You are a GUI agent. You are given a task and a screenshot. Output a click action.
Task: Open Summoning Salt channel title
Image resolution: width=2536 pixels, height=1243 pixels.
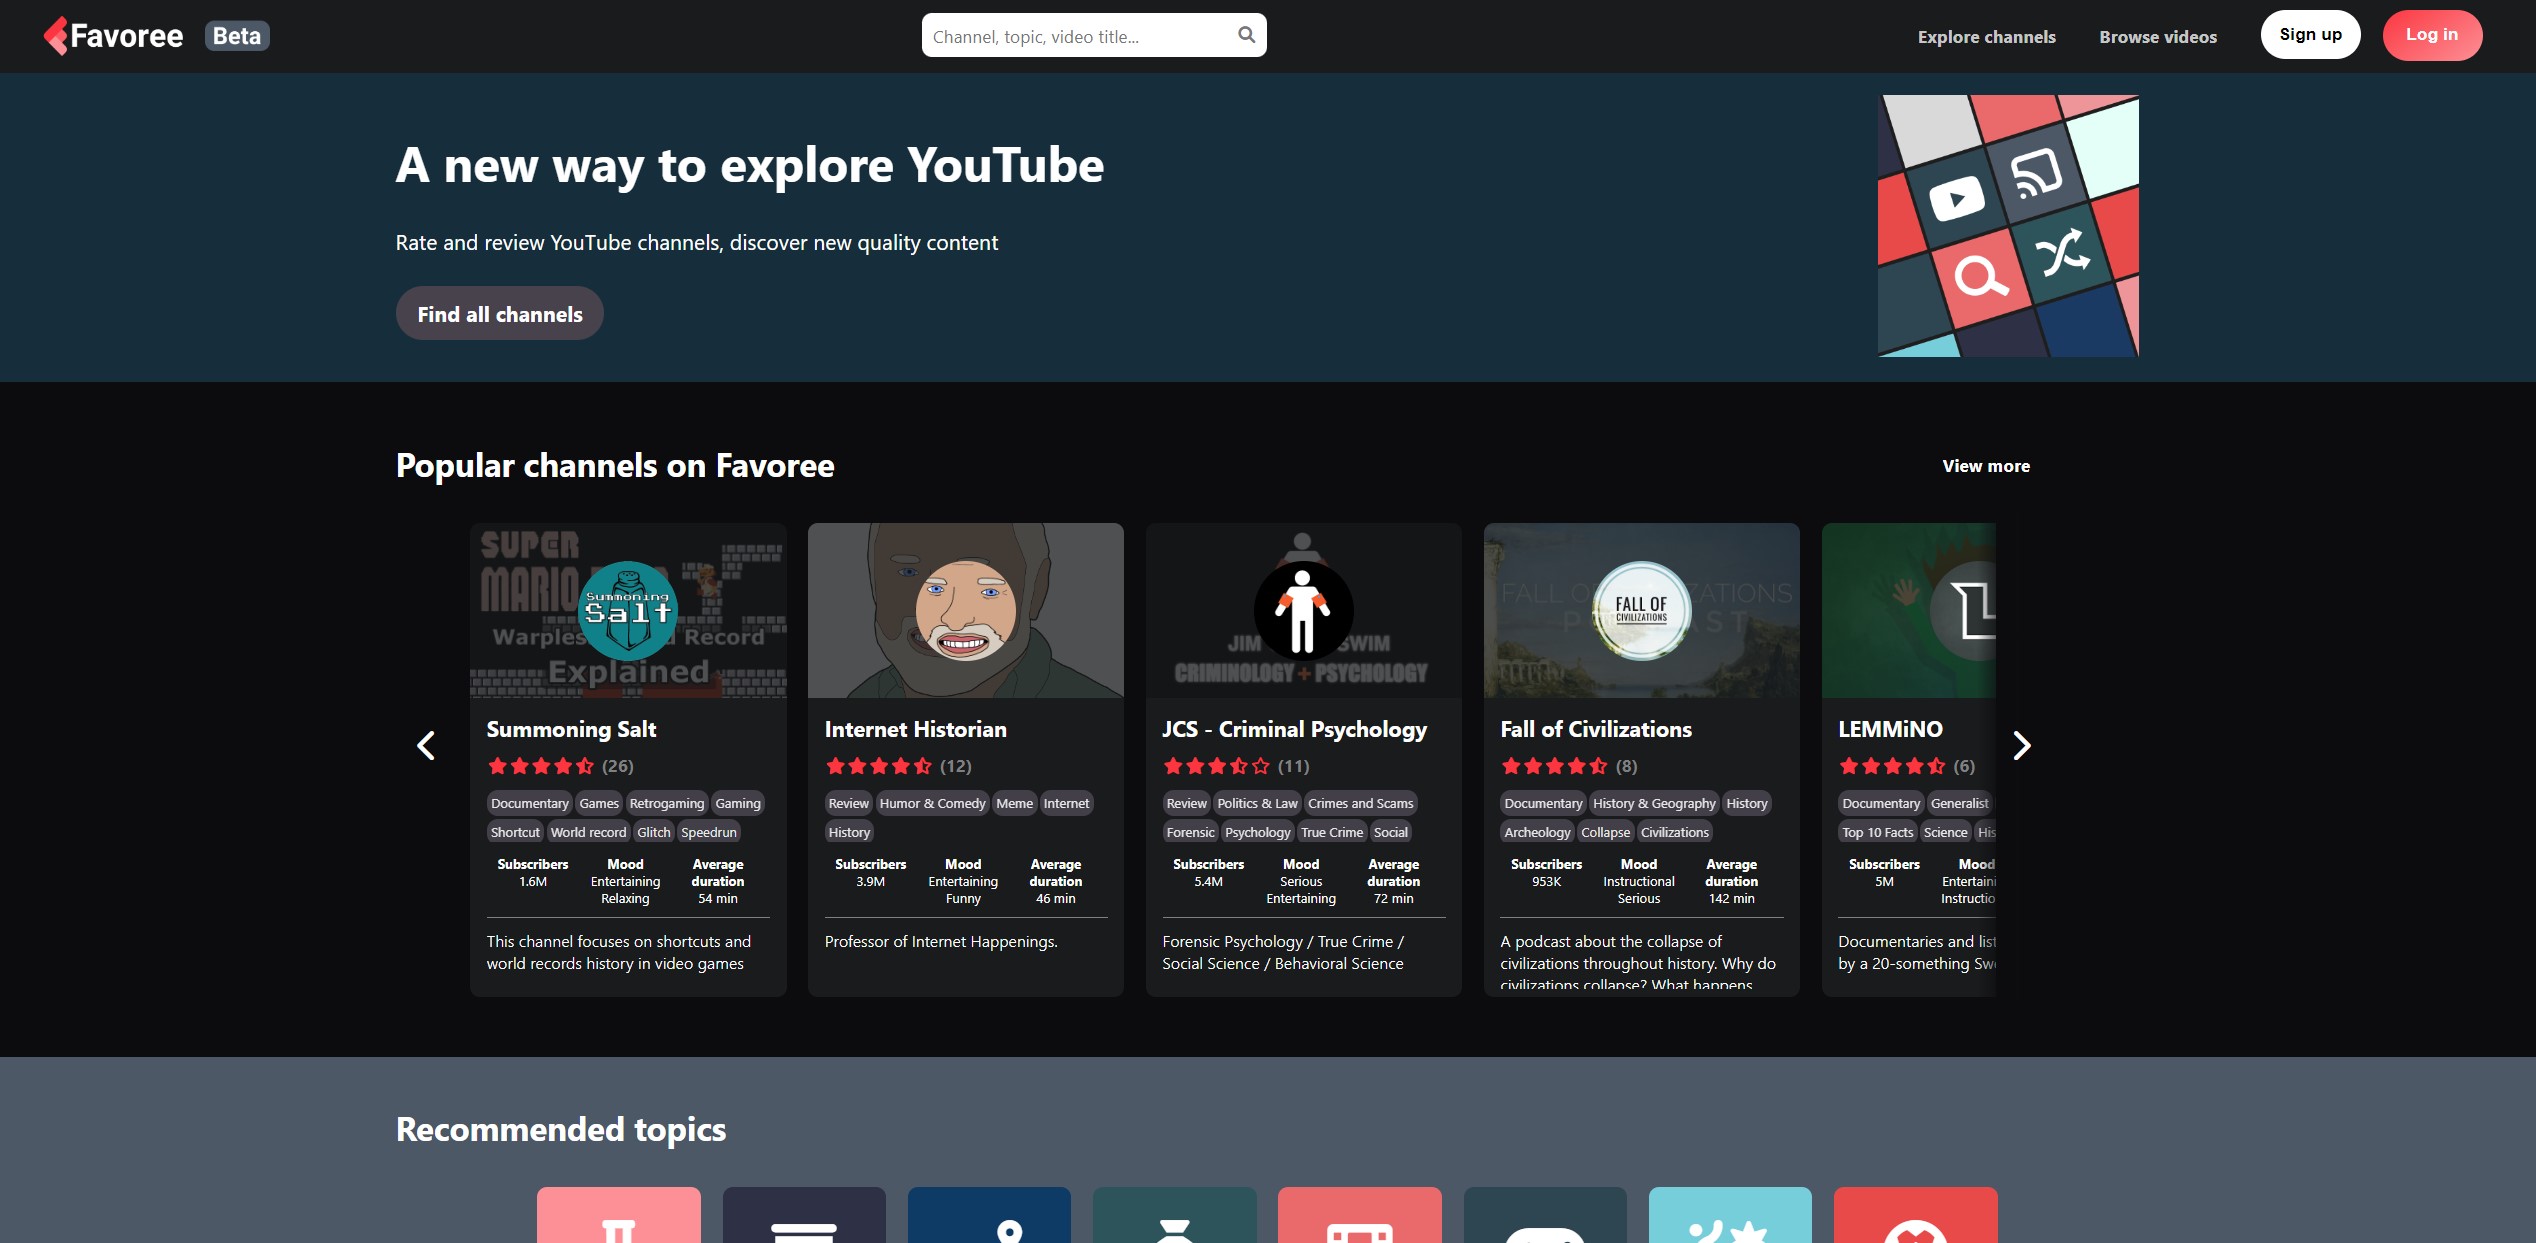click(x=571, y=729)
